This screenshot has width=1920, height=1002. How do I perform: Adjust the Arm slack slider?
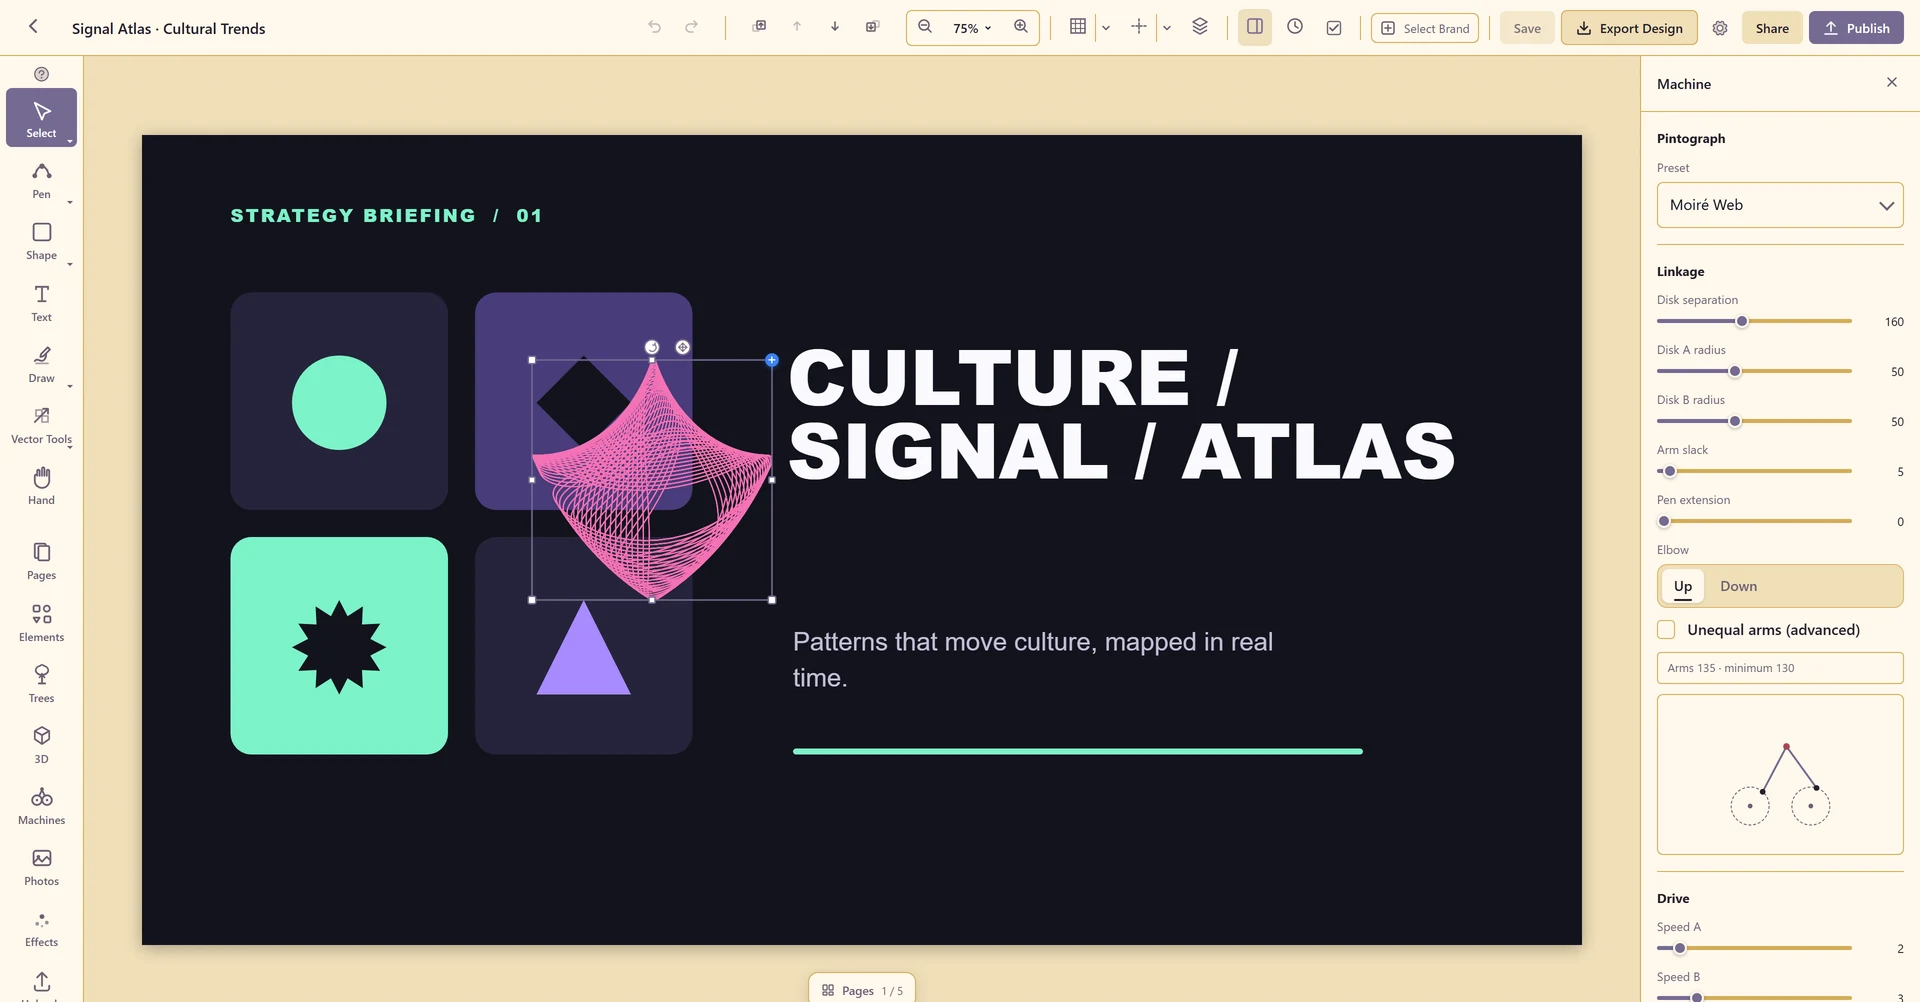[1754, 471]
